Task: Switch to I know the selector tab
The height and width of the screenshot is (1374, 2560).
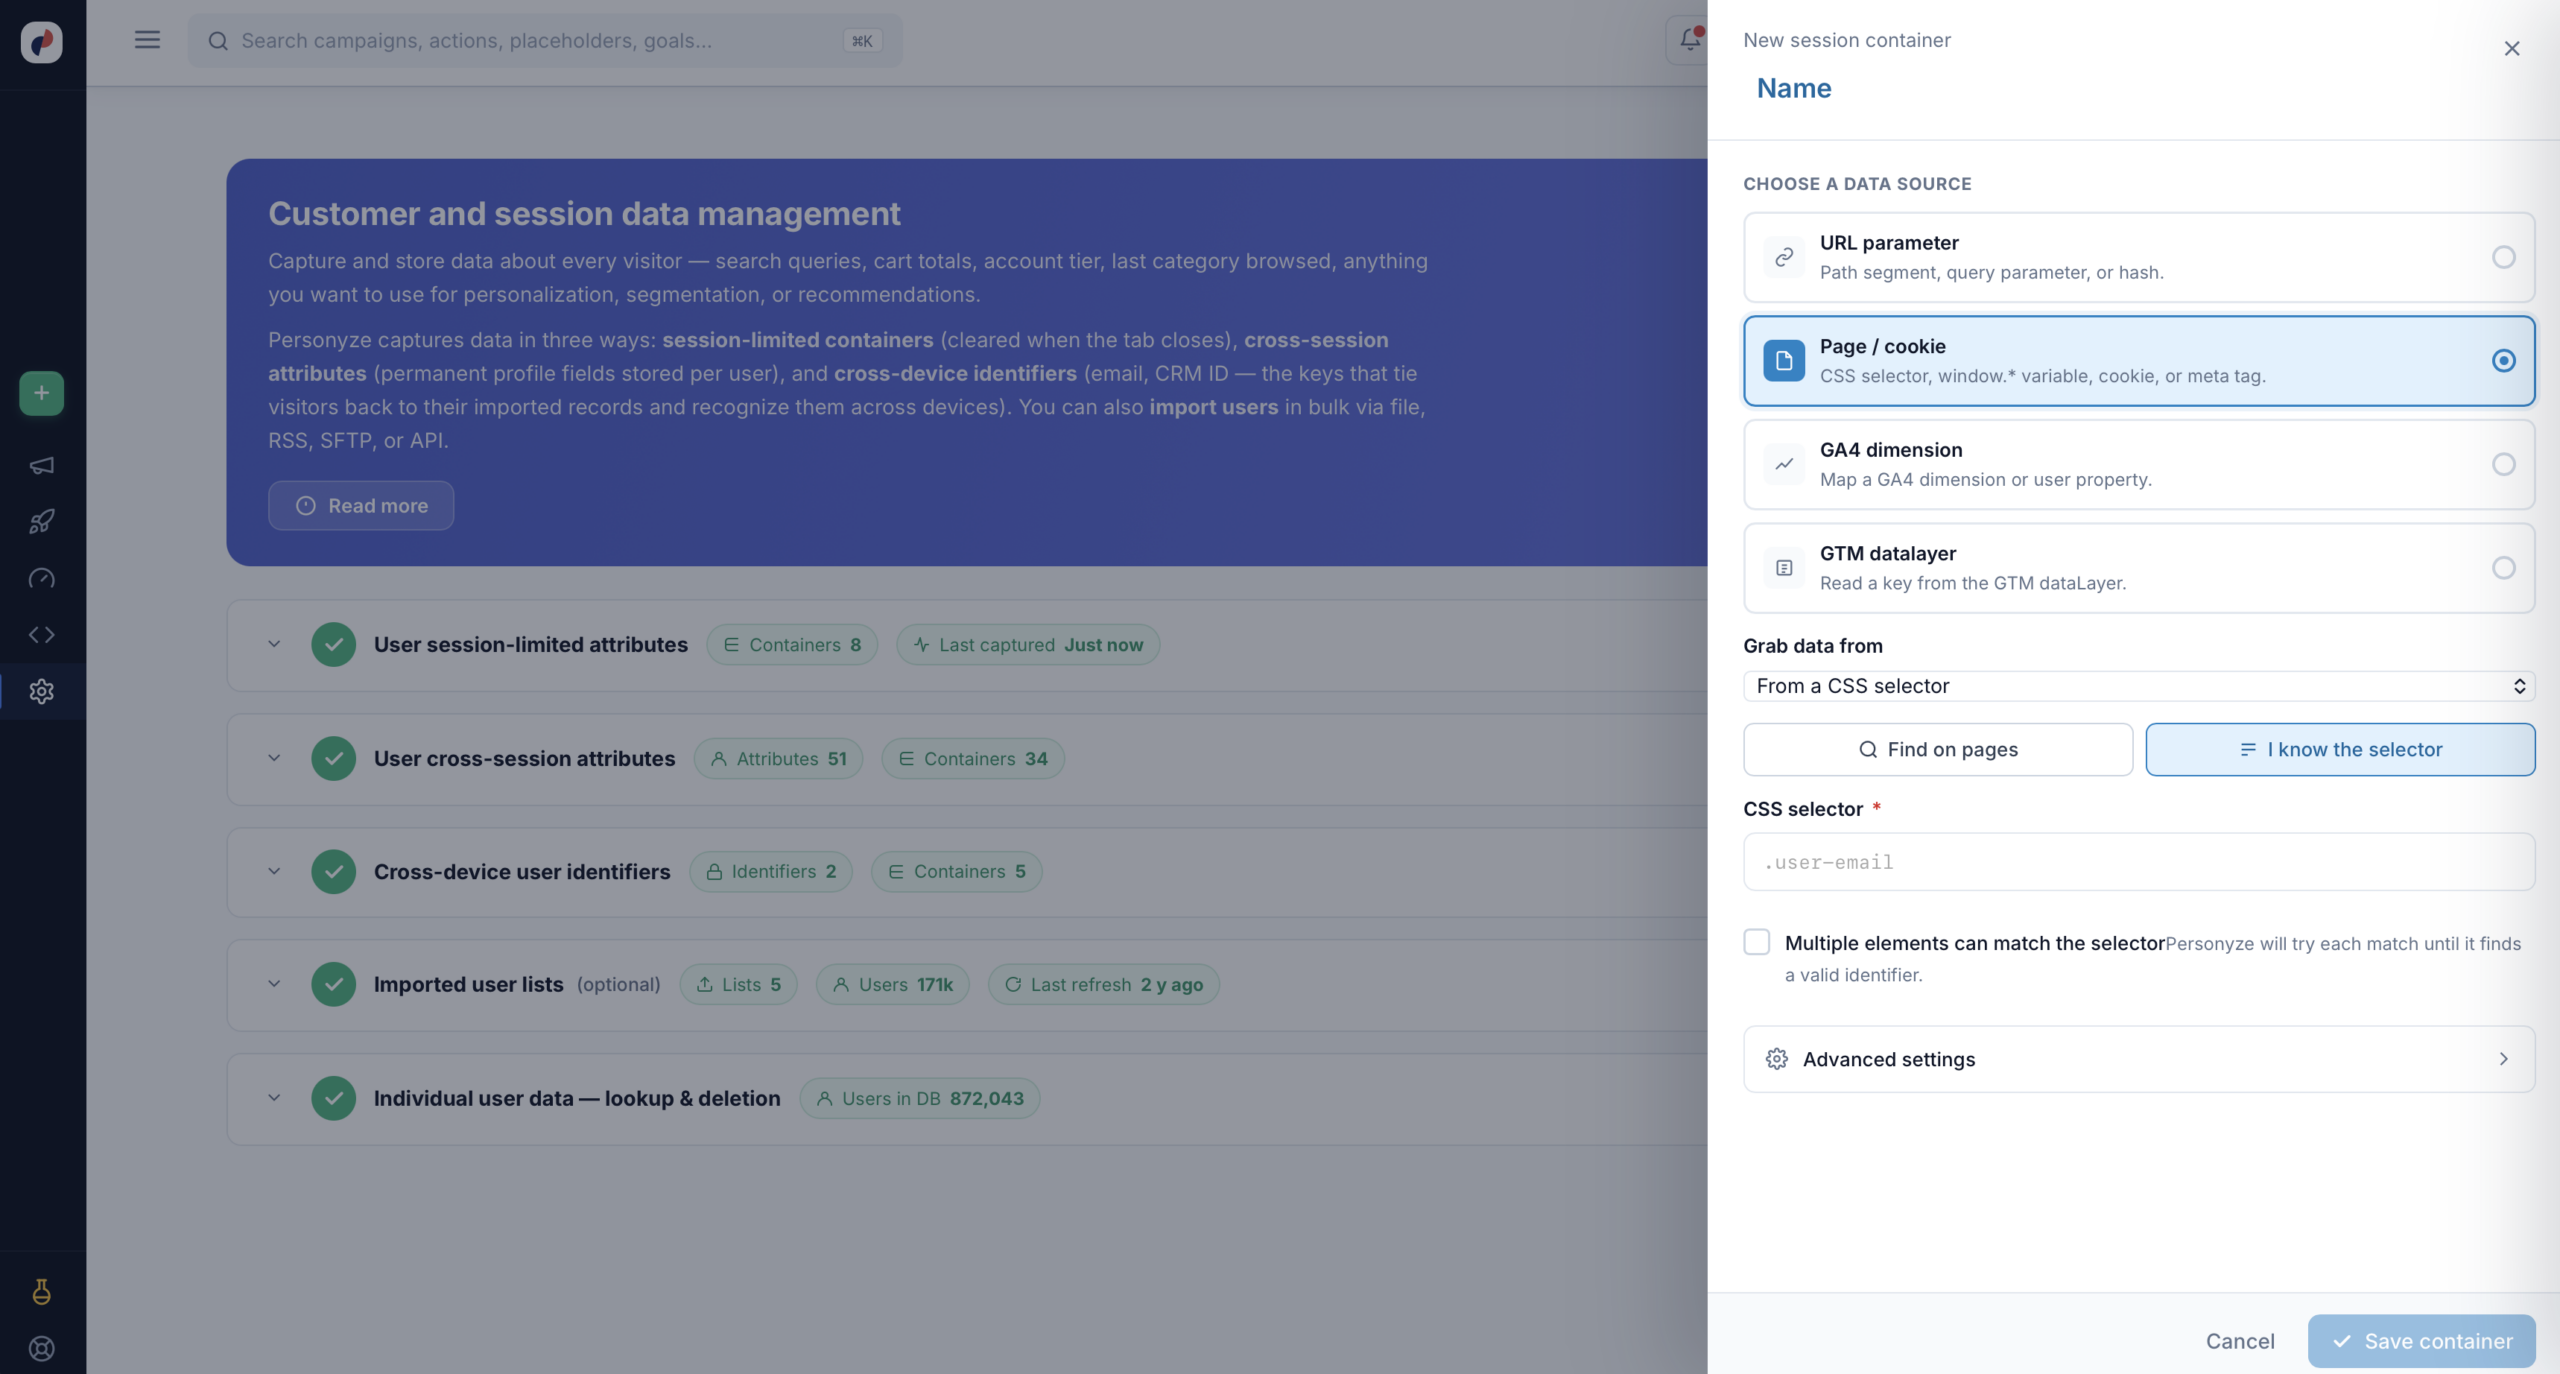Action: tap(2340, 750)
